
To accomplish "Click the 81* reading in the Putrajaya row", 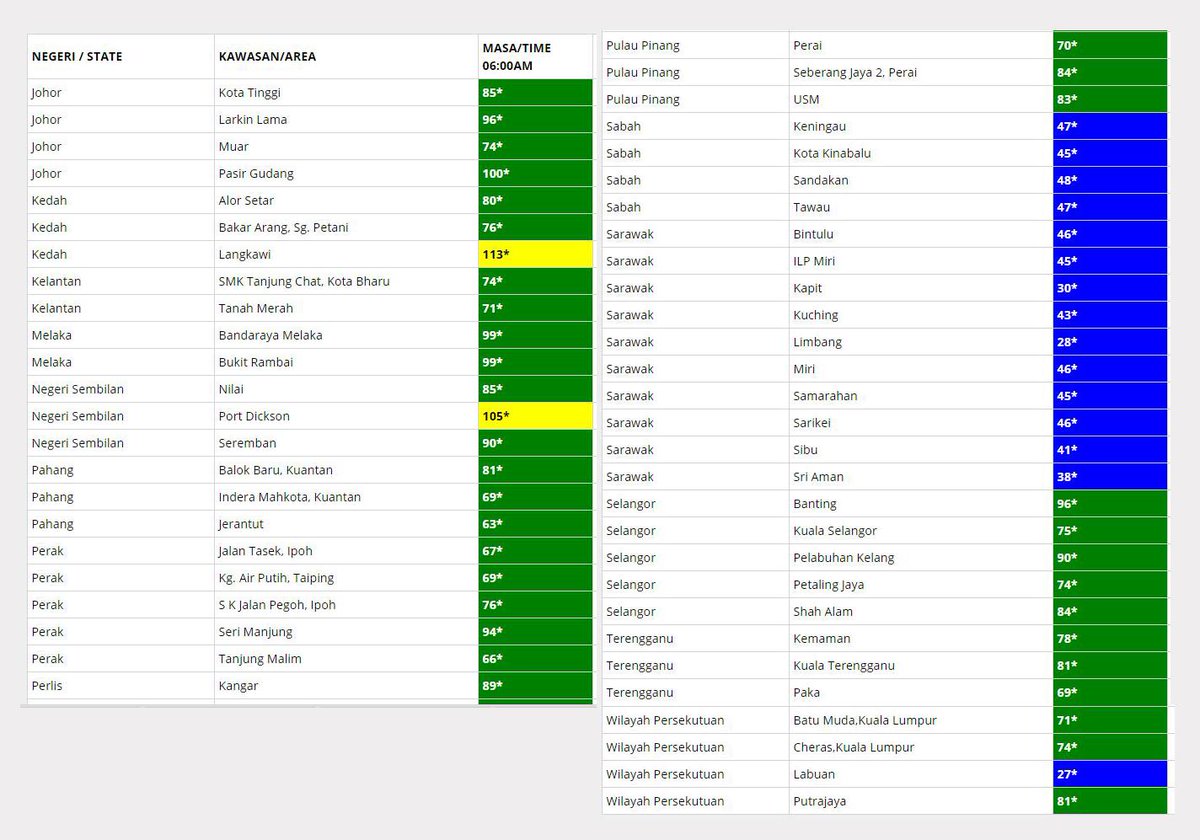I will tap(1110, 802).
